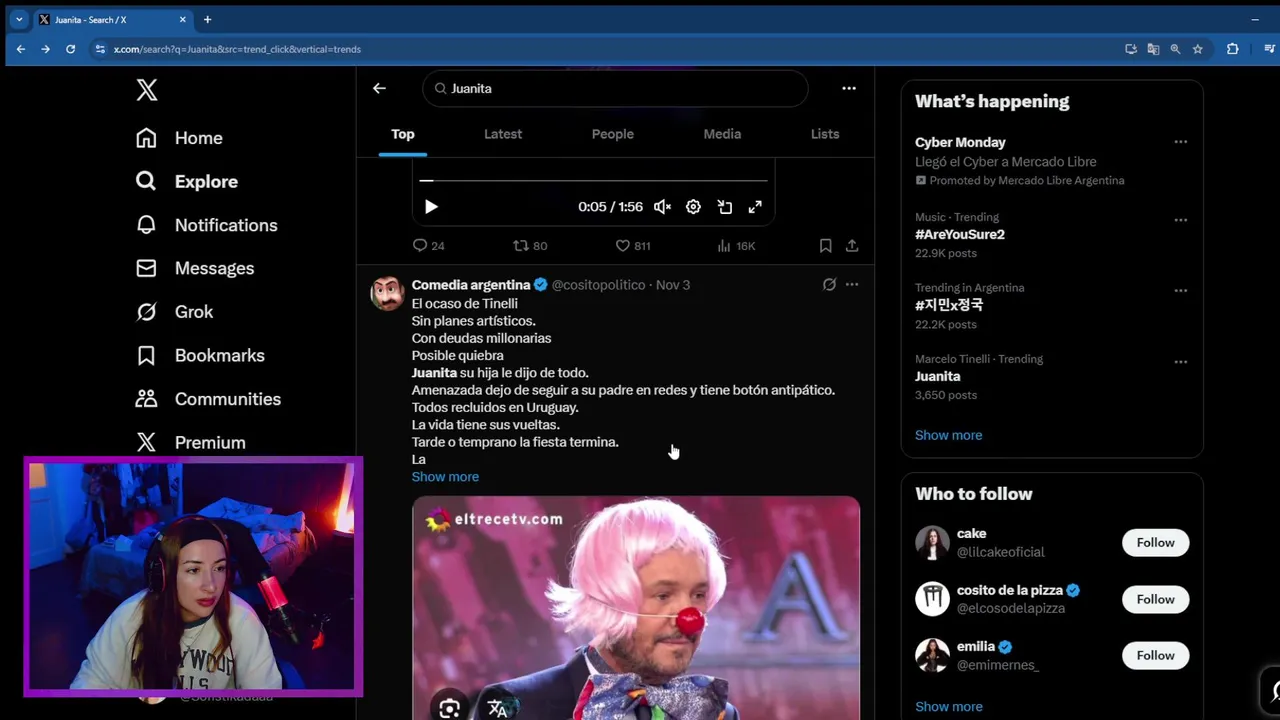The width and height of the screenshot is (1280, 720).
Task: Open the Tinelli clown wig image
Action: pyautogui.click(x=636, y=608)
